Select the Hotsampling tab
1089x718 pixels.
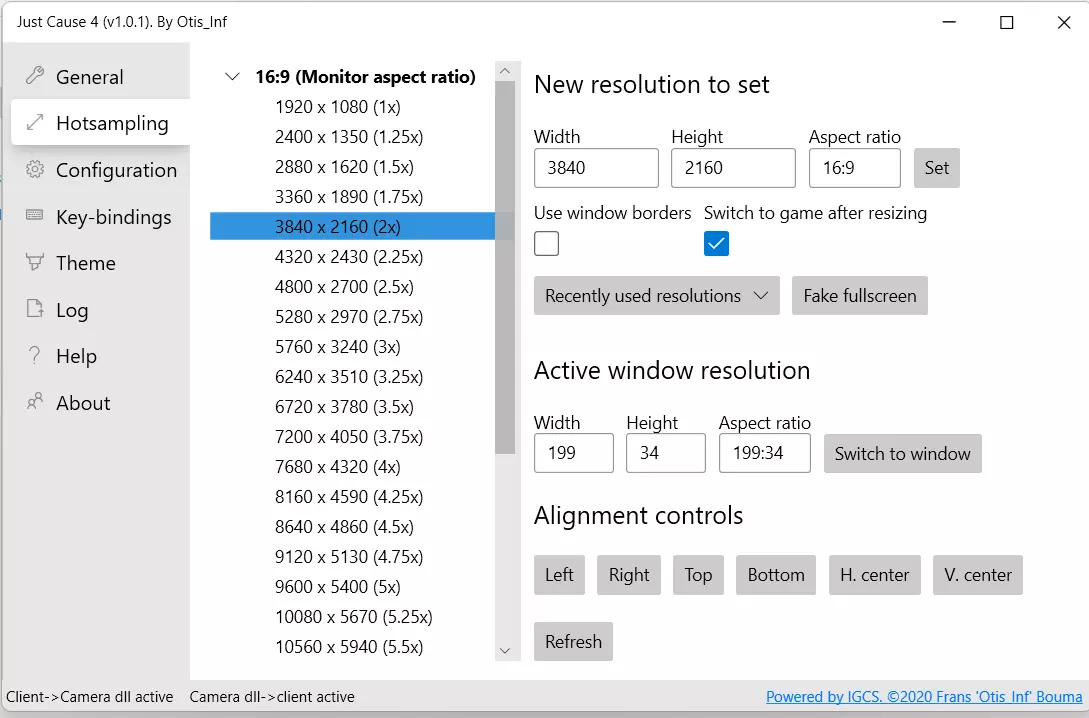pyautogui.click(x=100, y=123)
